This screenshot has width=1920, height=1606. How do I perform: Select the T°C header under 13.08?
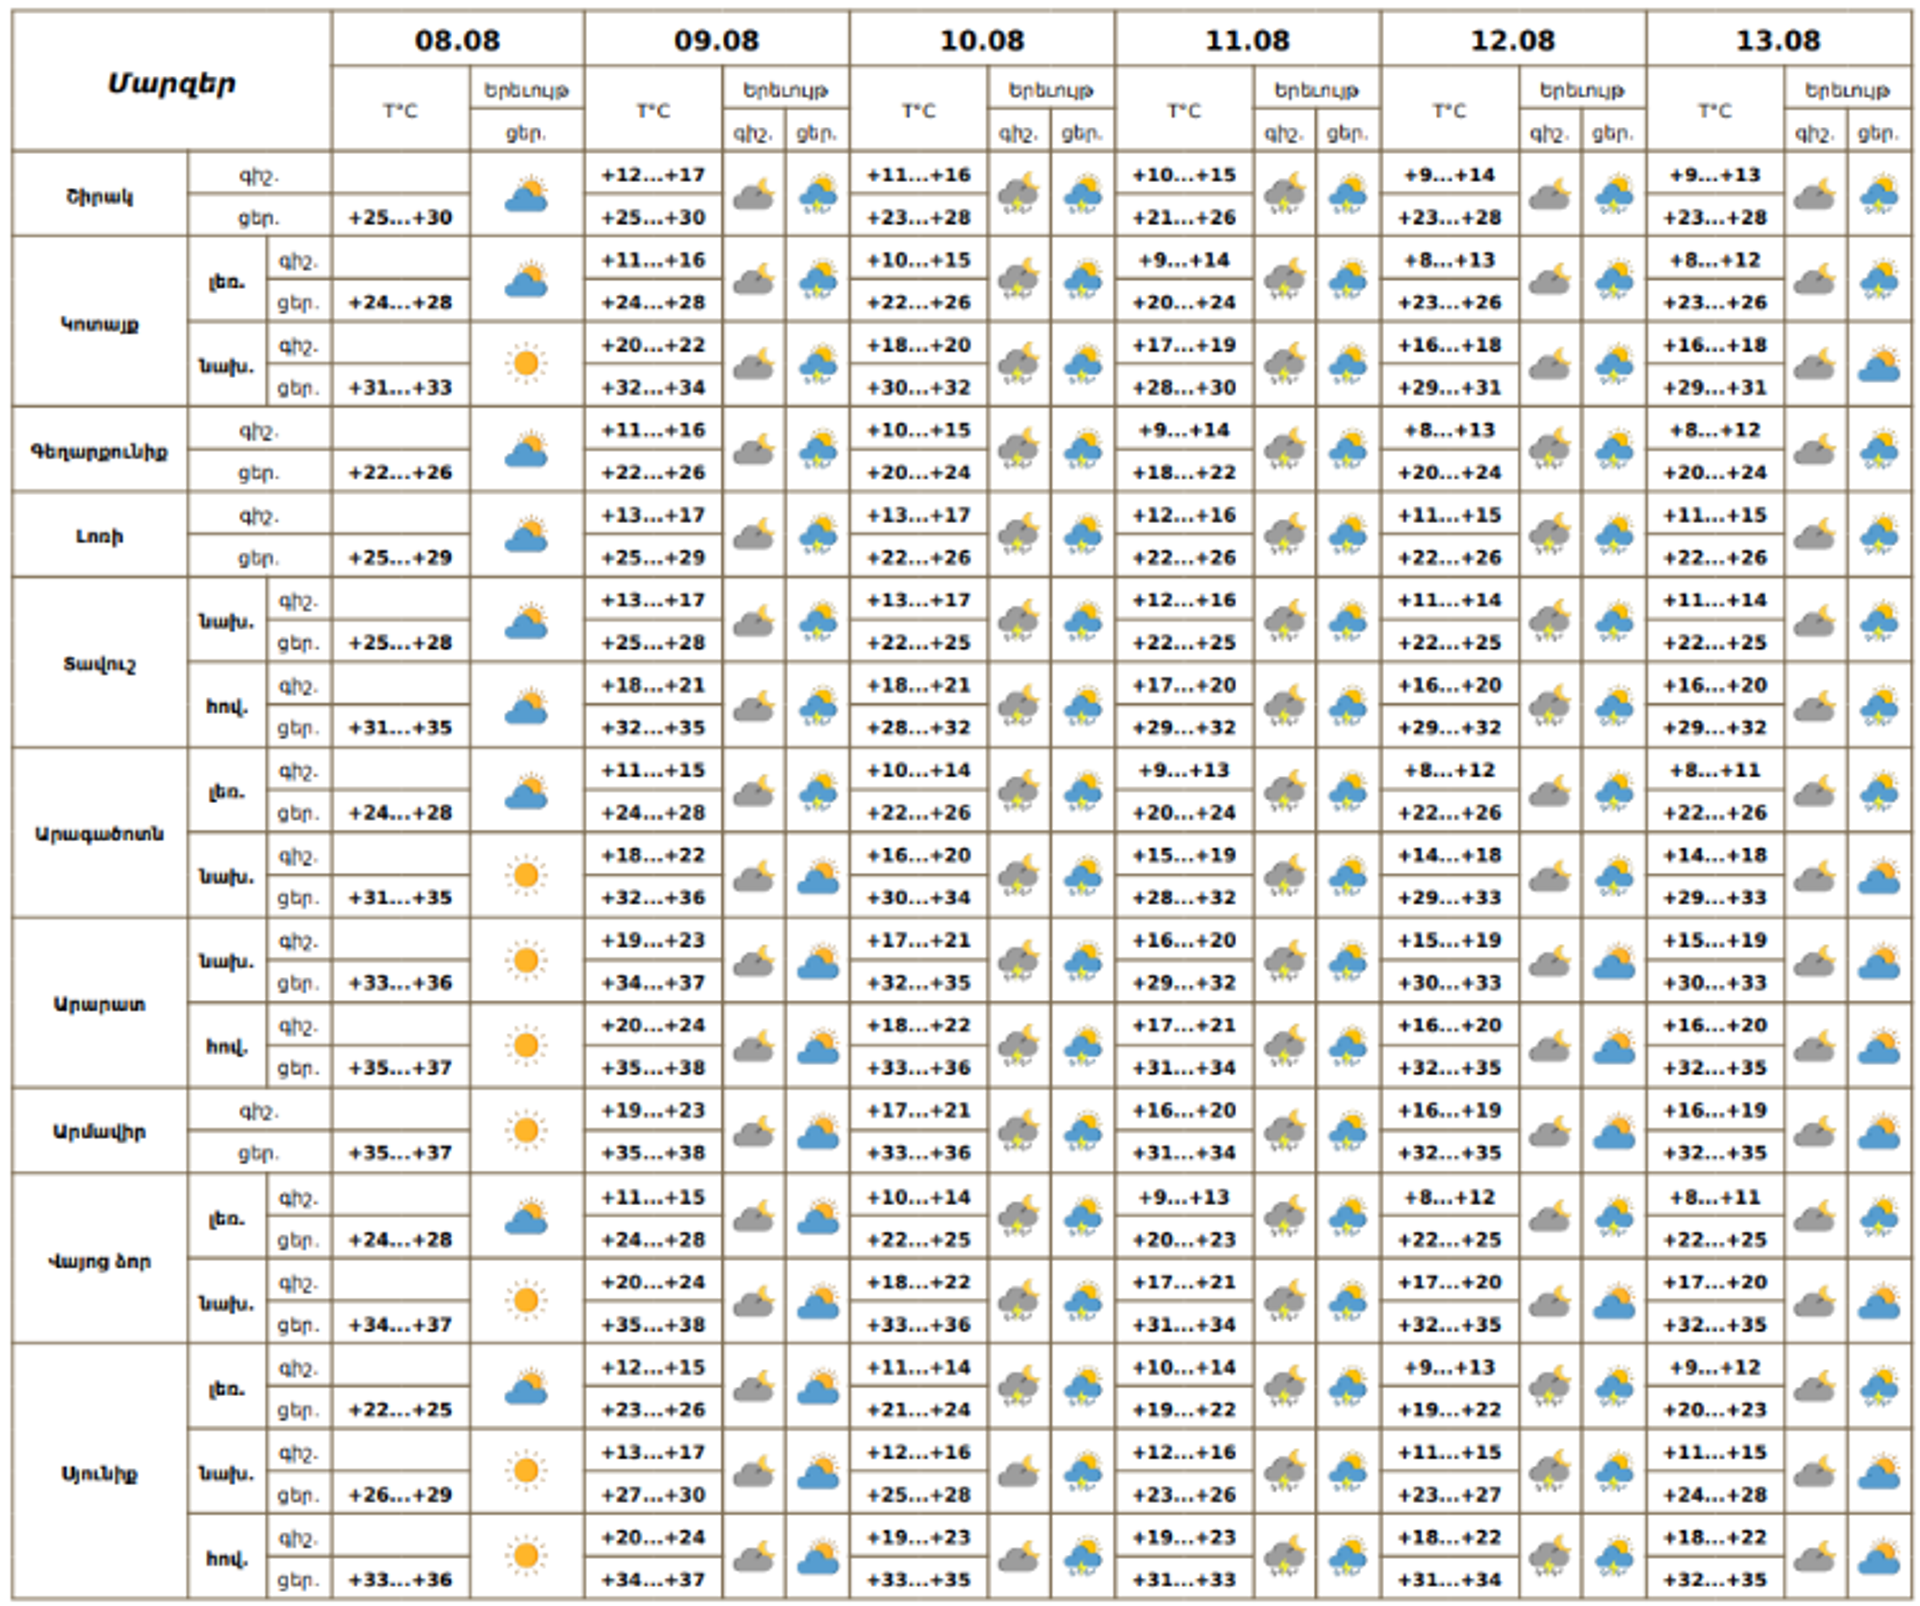tap(1715, 110)
